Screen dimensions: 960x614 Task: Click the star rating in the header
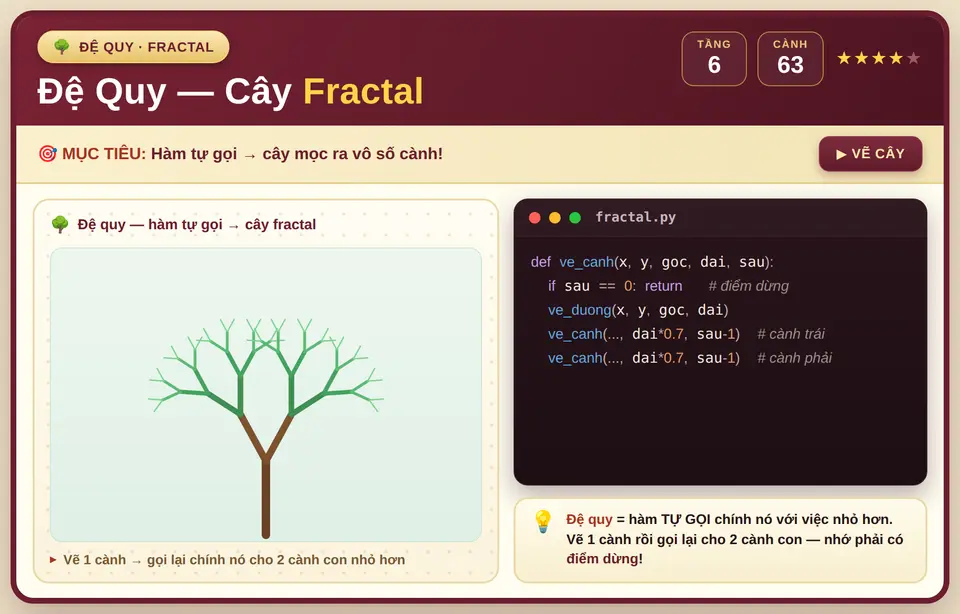[x=879, y=58]
